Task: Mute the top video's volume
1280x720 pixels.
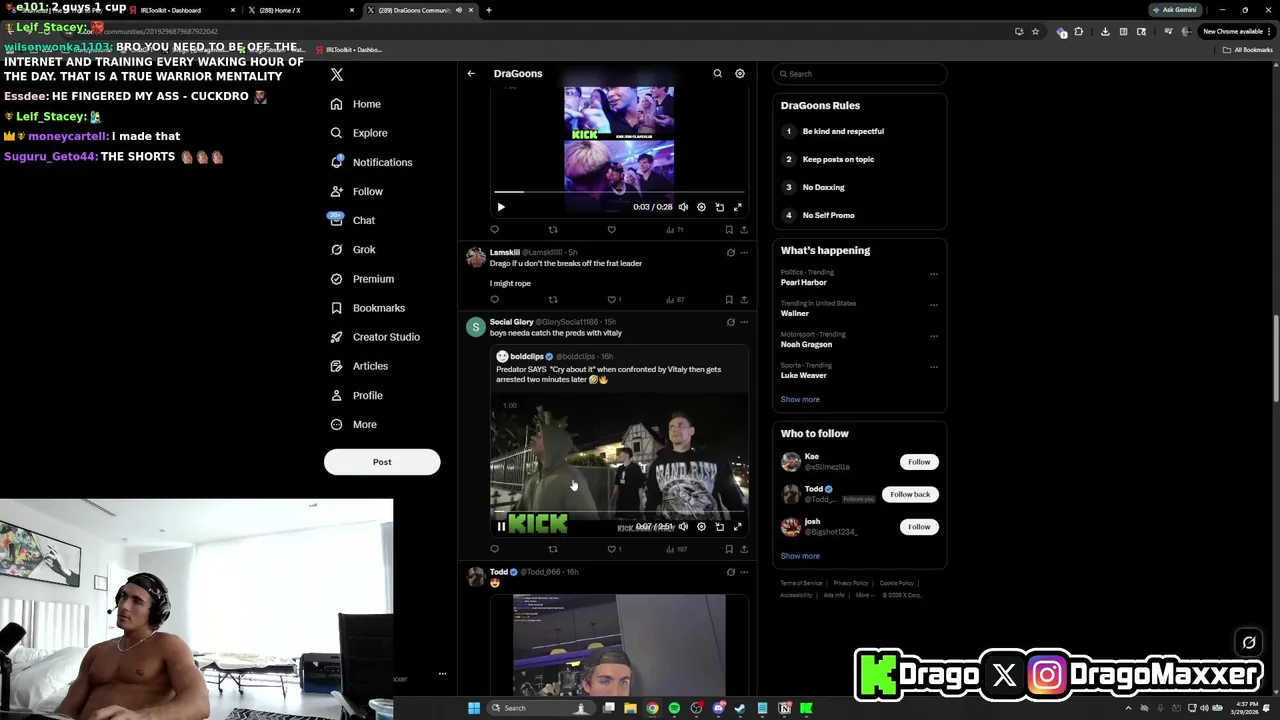Action: [x=683, y=207]
